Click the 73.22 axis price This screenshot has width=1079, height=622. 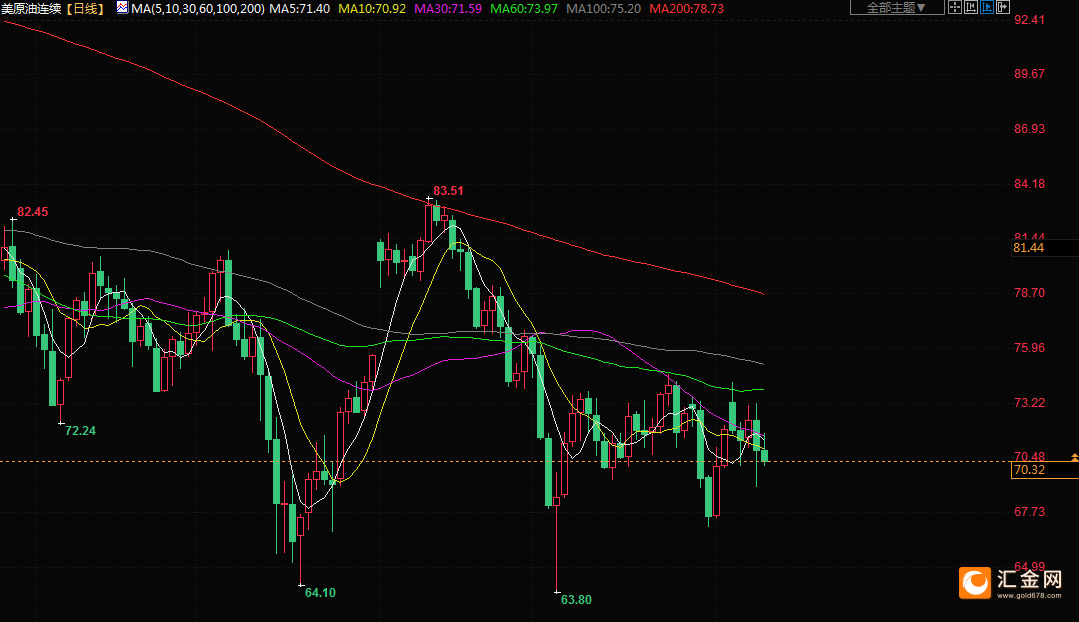click(1029, 403)
